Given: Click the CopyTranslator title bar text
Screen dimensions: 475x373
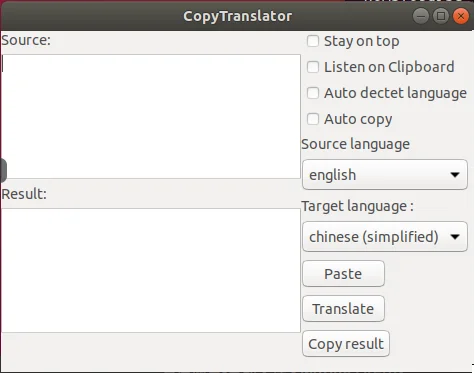Looking at the screenshot, I should [x=238, y=16].
